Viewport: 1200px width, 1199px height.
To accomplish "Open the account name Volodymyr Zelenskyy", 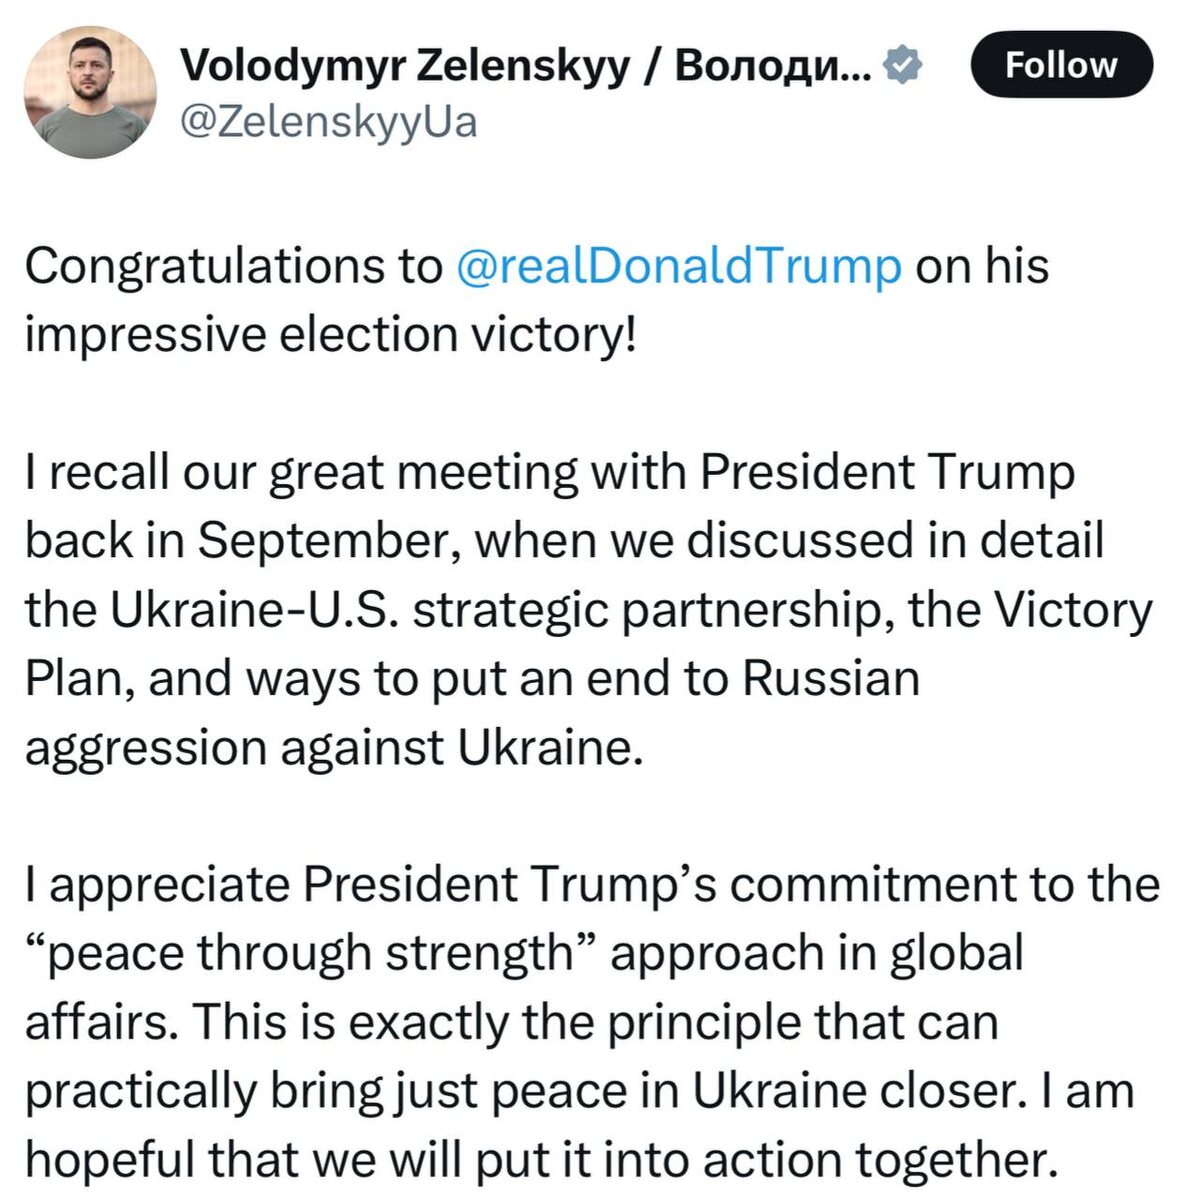I will coord(500,63).
